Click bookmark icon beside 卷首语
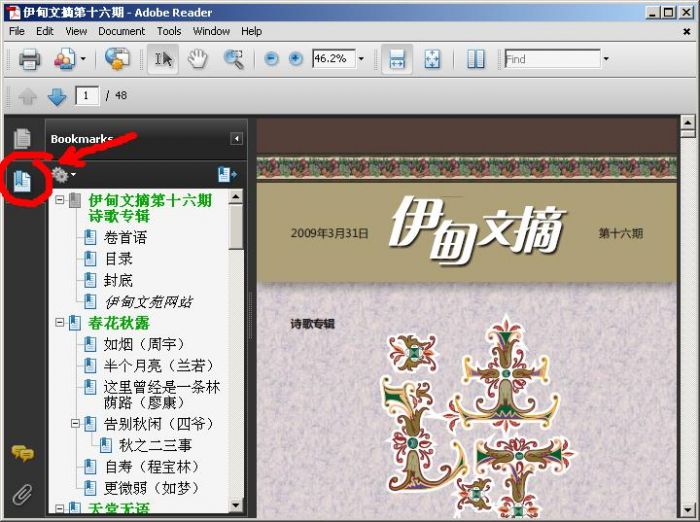 coord(90,238)
